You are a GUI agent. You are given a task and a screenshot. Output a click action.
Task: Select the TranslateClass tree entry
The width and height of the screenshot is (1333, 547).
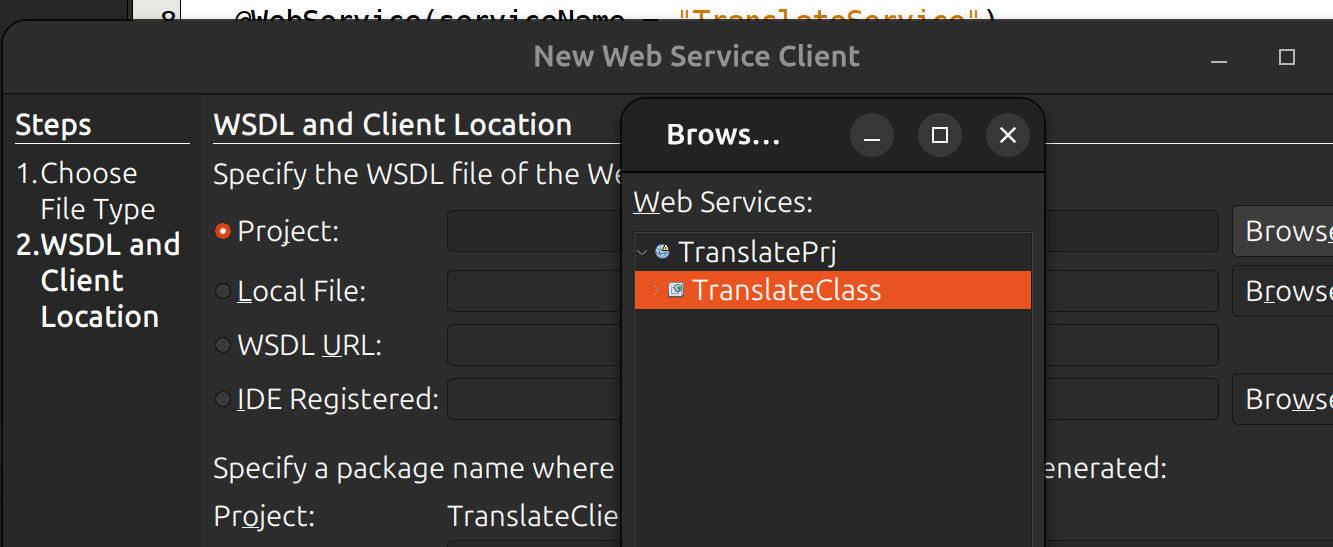click(786, 290)
